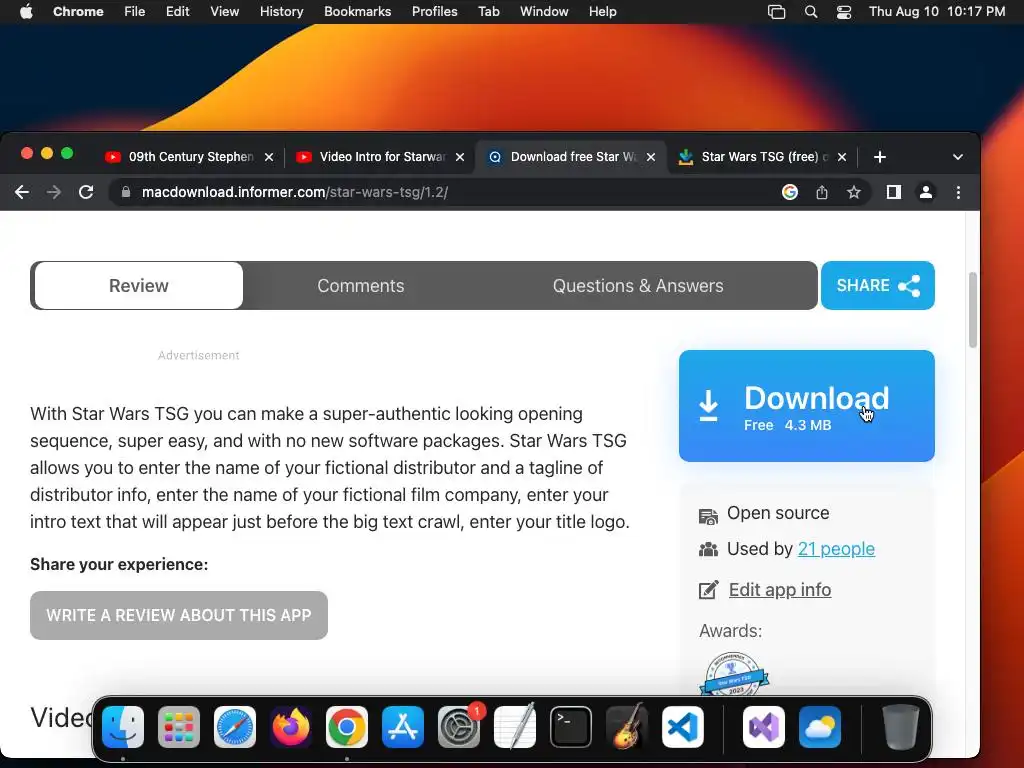Open Chrome side panel icon

pyautogui.click(x=894, y=192)
